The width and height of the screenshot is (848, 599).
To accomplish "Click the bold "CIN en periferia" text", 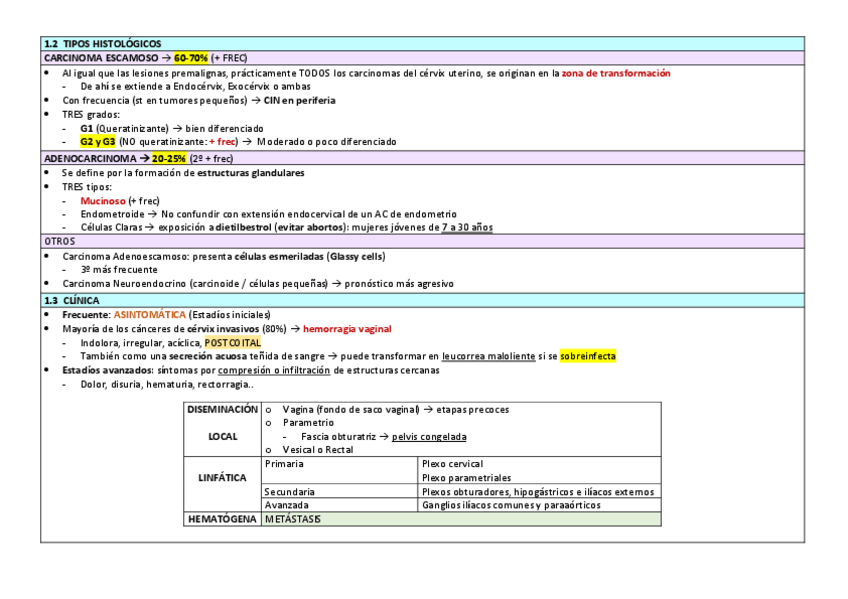I will click(x=300, y=100).
